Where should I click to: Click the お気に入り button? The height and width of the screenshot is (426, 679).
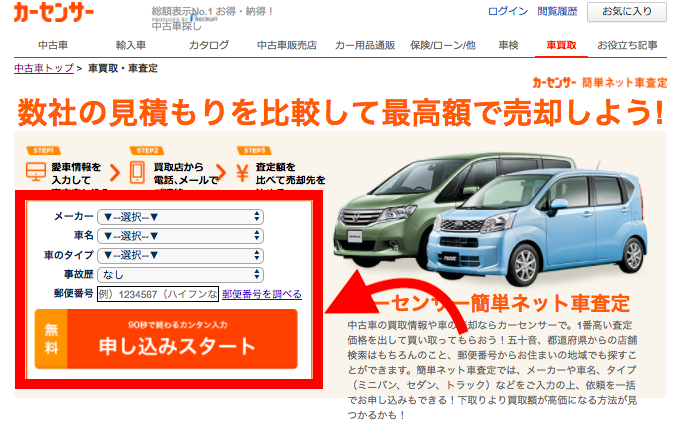click(x=627, y=12)
